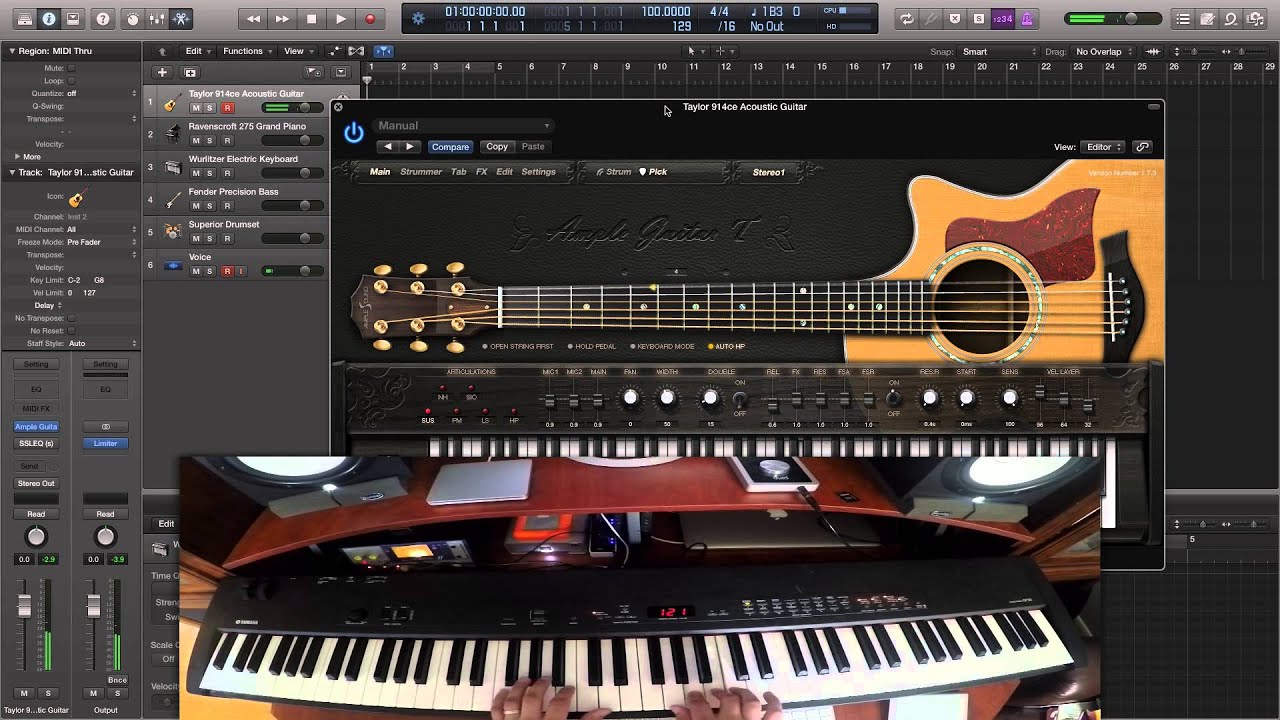This screenshot has width=1280, height=720.
Task: Toggle solo S button in control bar
Action: pos(978,19)
